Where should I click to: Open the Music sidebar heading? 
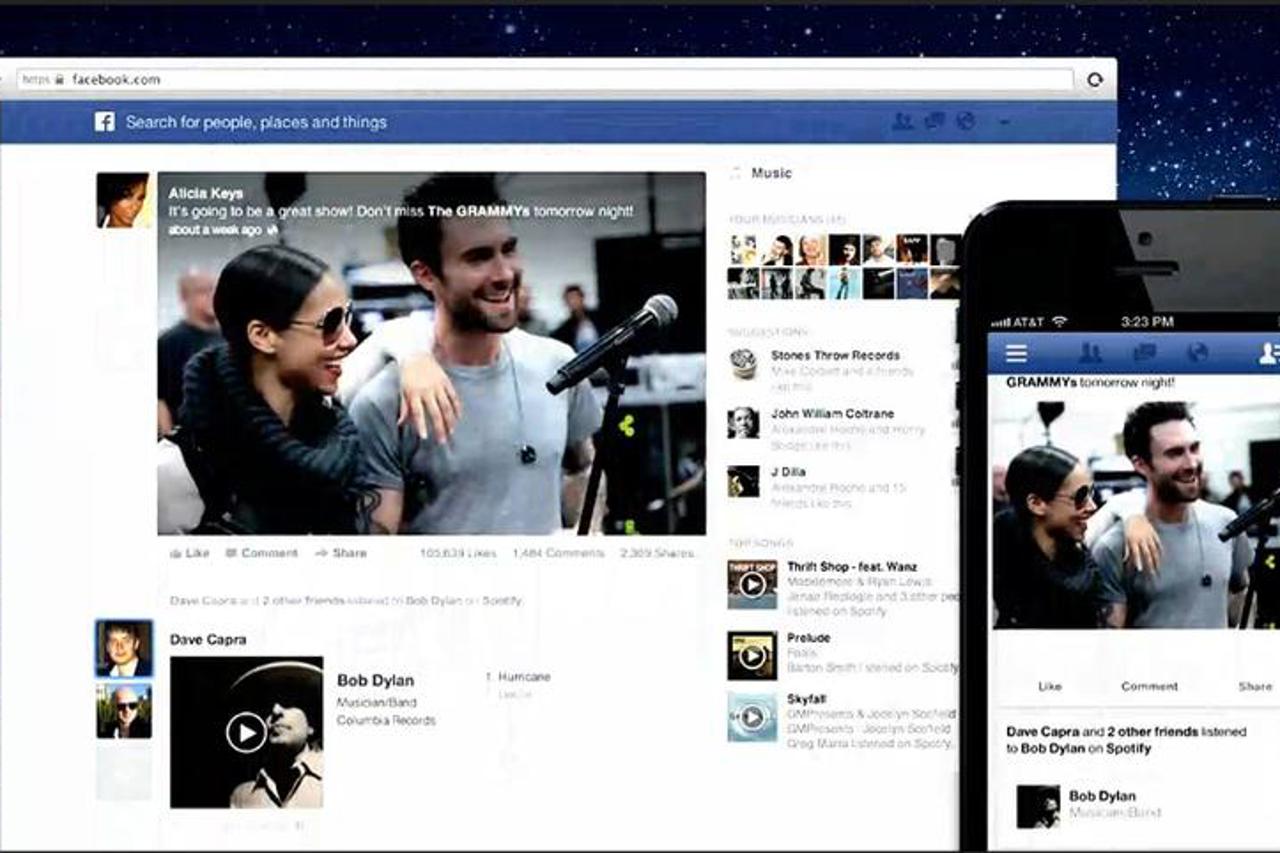771,173
